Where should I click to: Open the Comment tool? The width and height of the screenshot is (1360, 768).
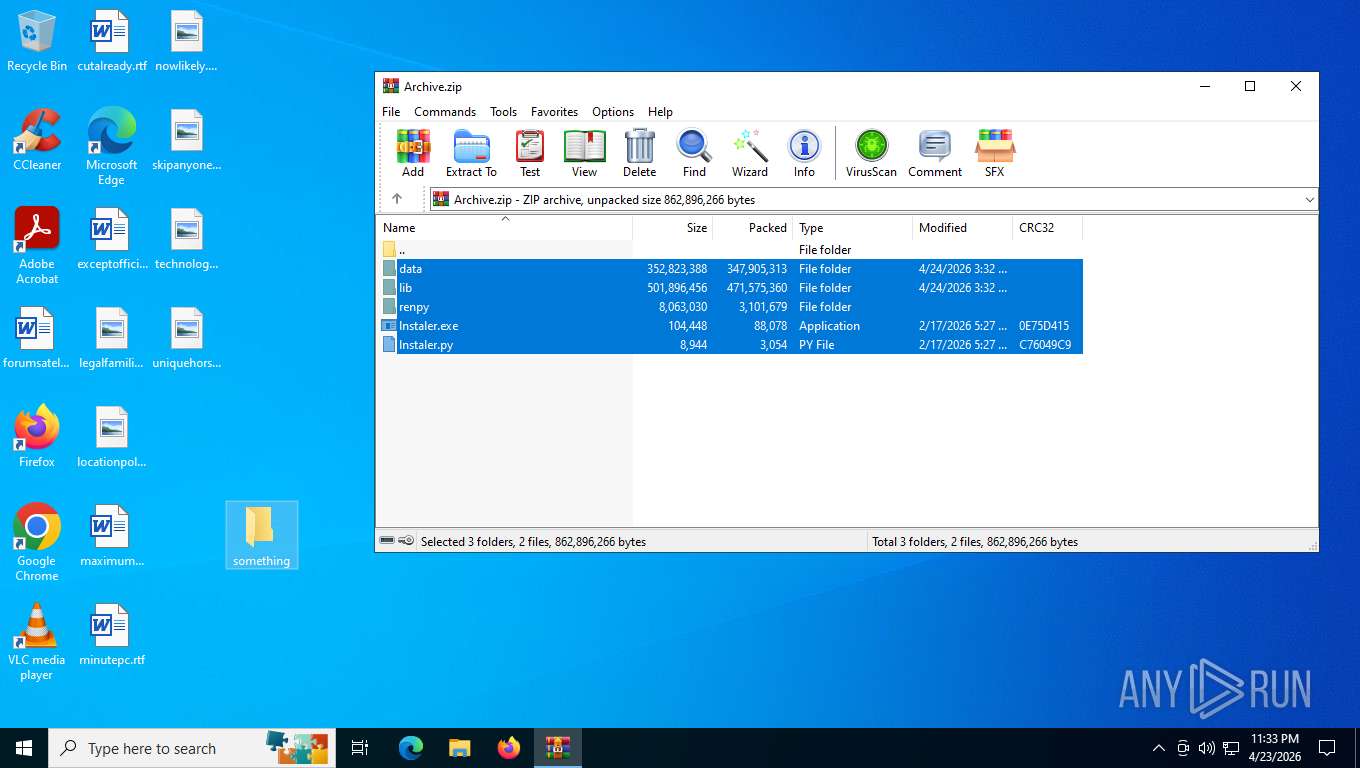click(935, 153)
